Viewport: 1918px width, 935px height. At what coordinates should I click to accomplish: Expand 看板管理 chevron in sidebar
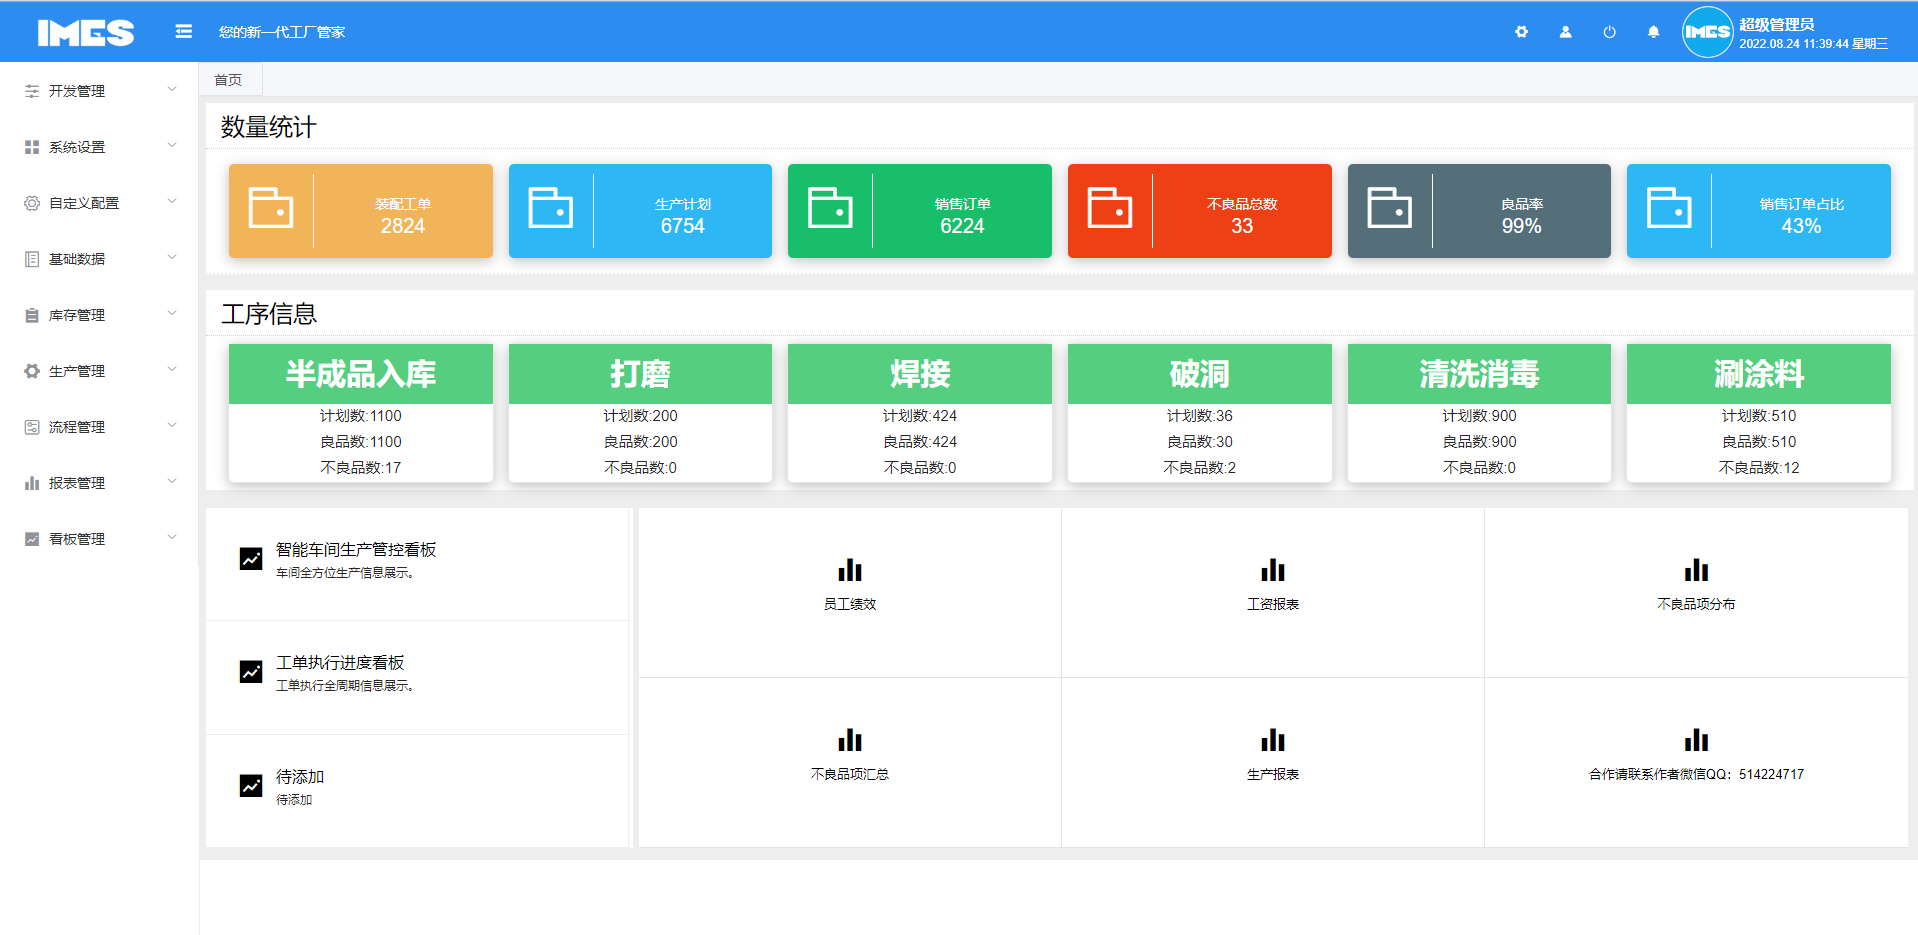[172, 538]
